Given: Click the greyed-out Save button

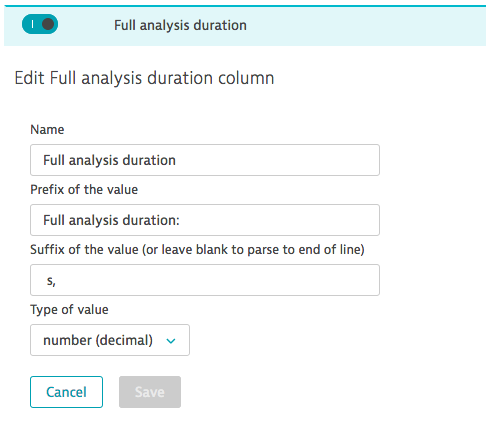Looking at the screenshot, I should click(x=150, y=392).
